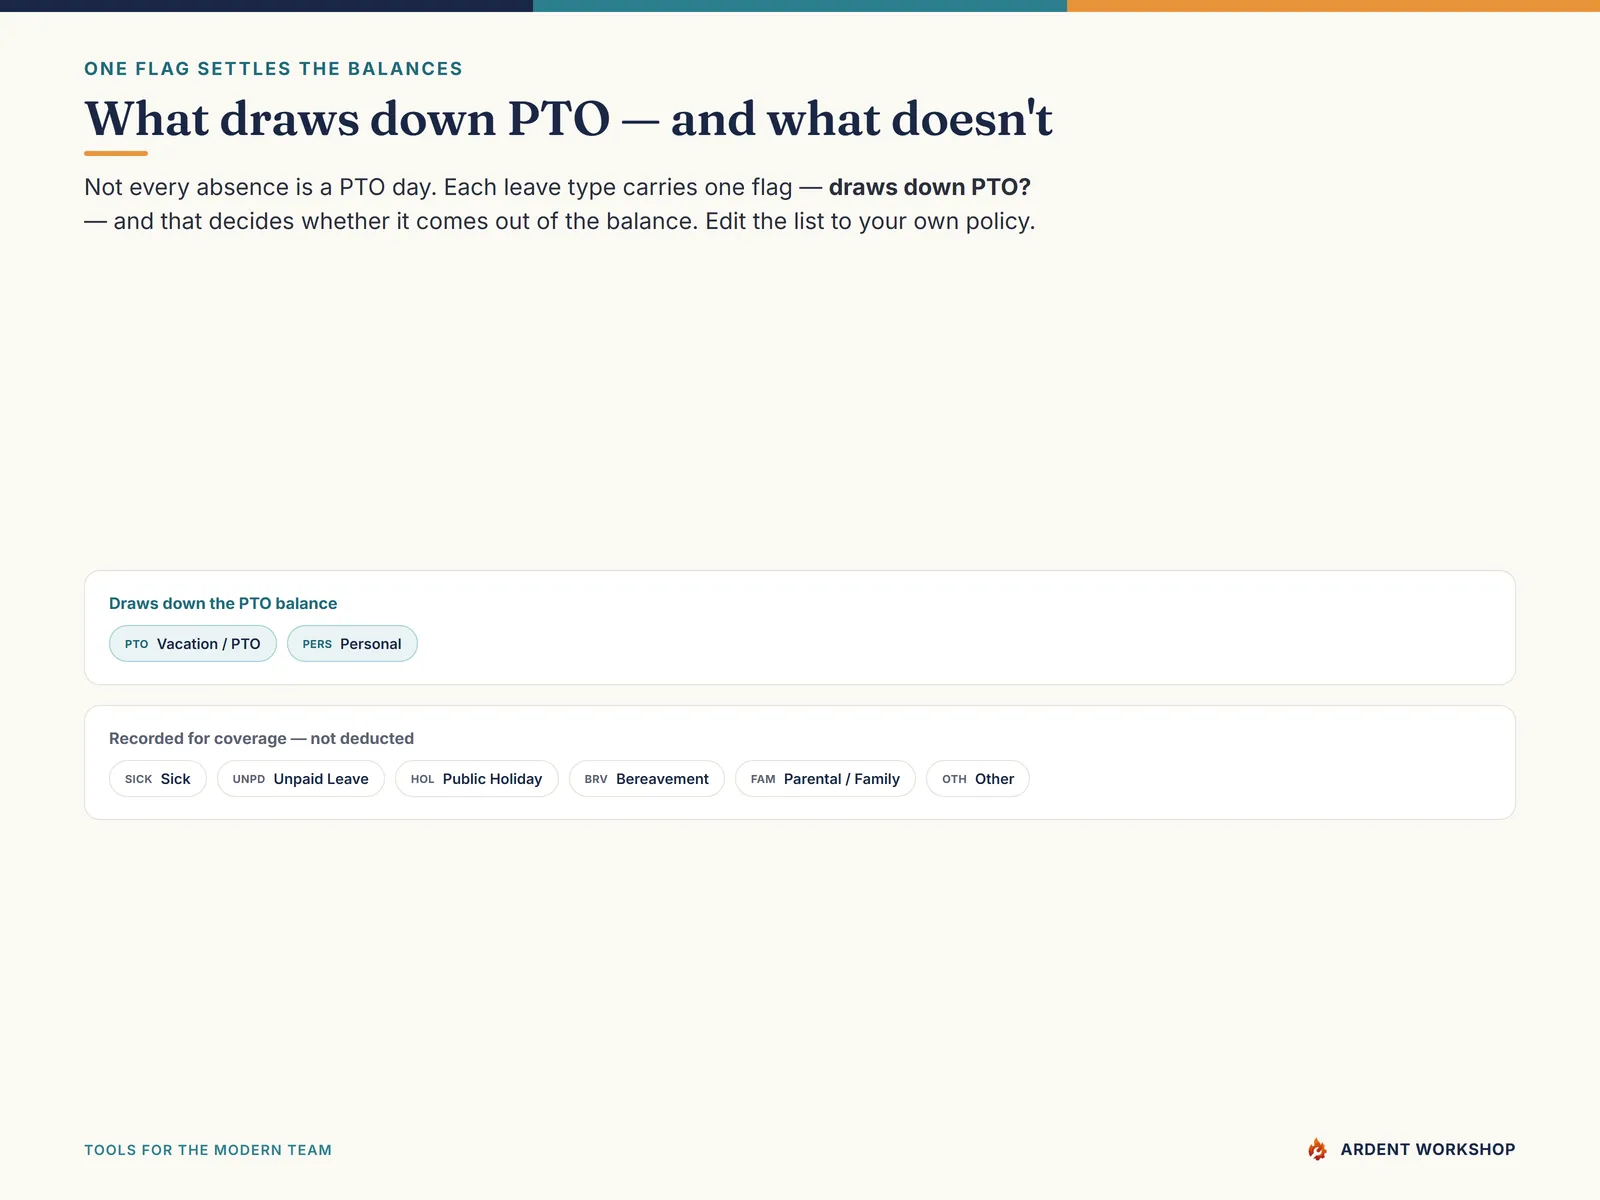Click 'TOOLS FOR THE MODERN TEAM' footer text
This screenshot has height=1200, width=1600.
(x=208, y=1150)
